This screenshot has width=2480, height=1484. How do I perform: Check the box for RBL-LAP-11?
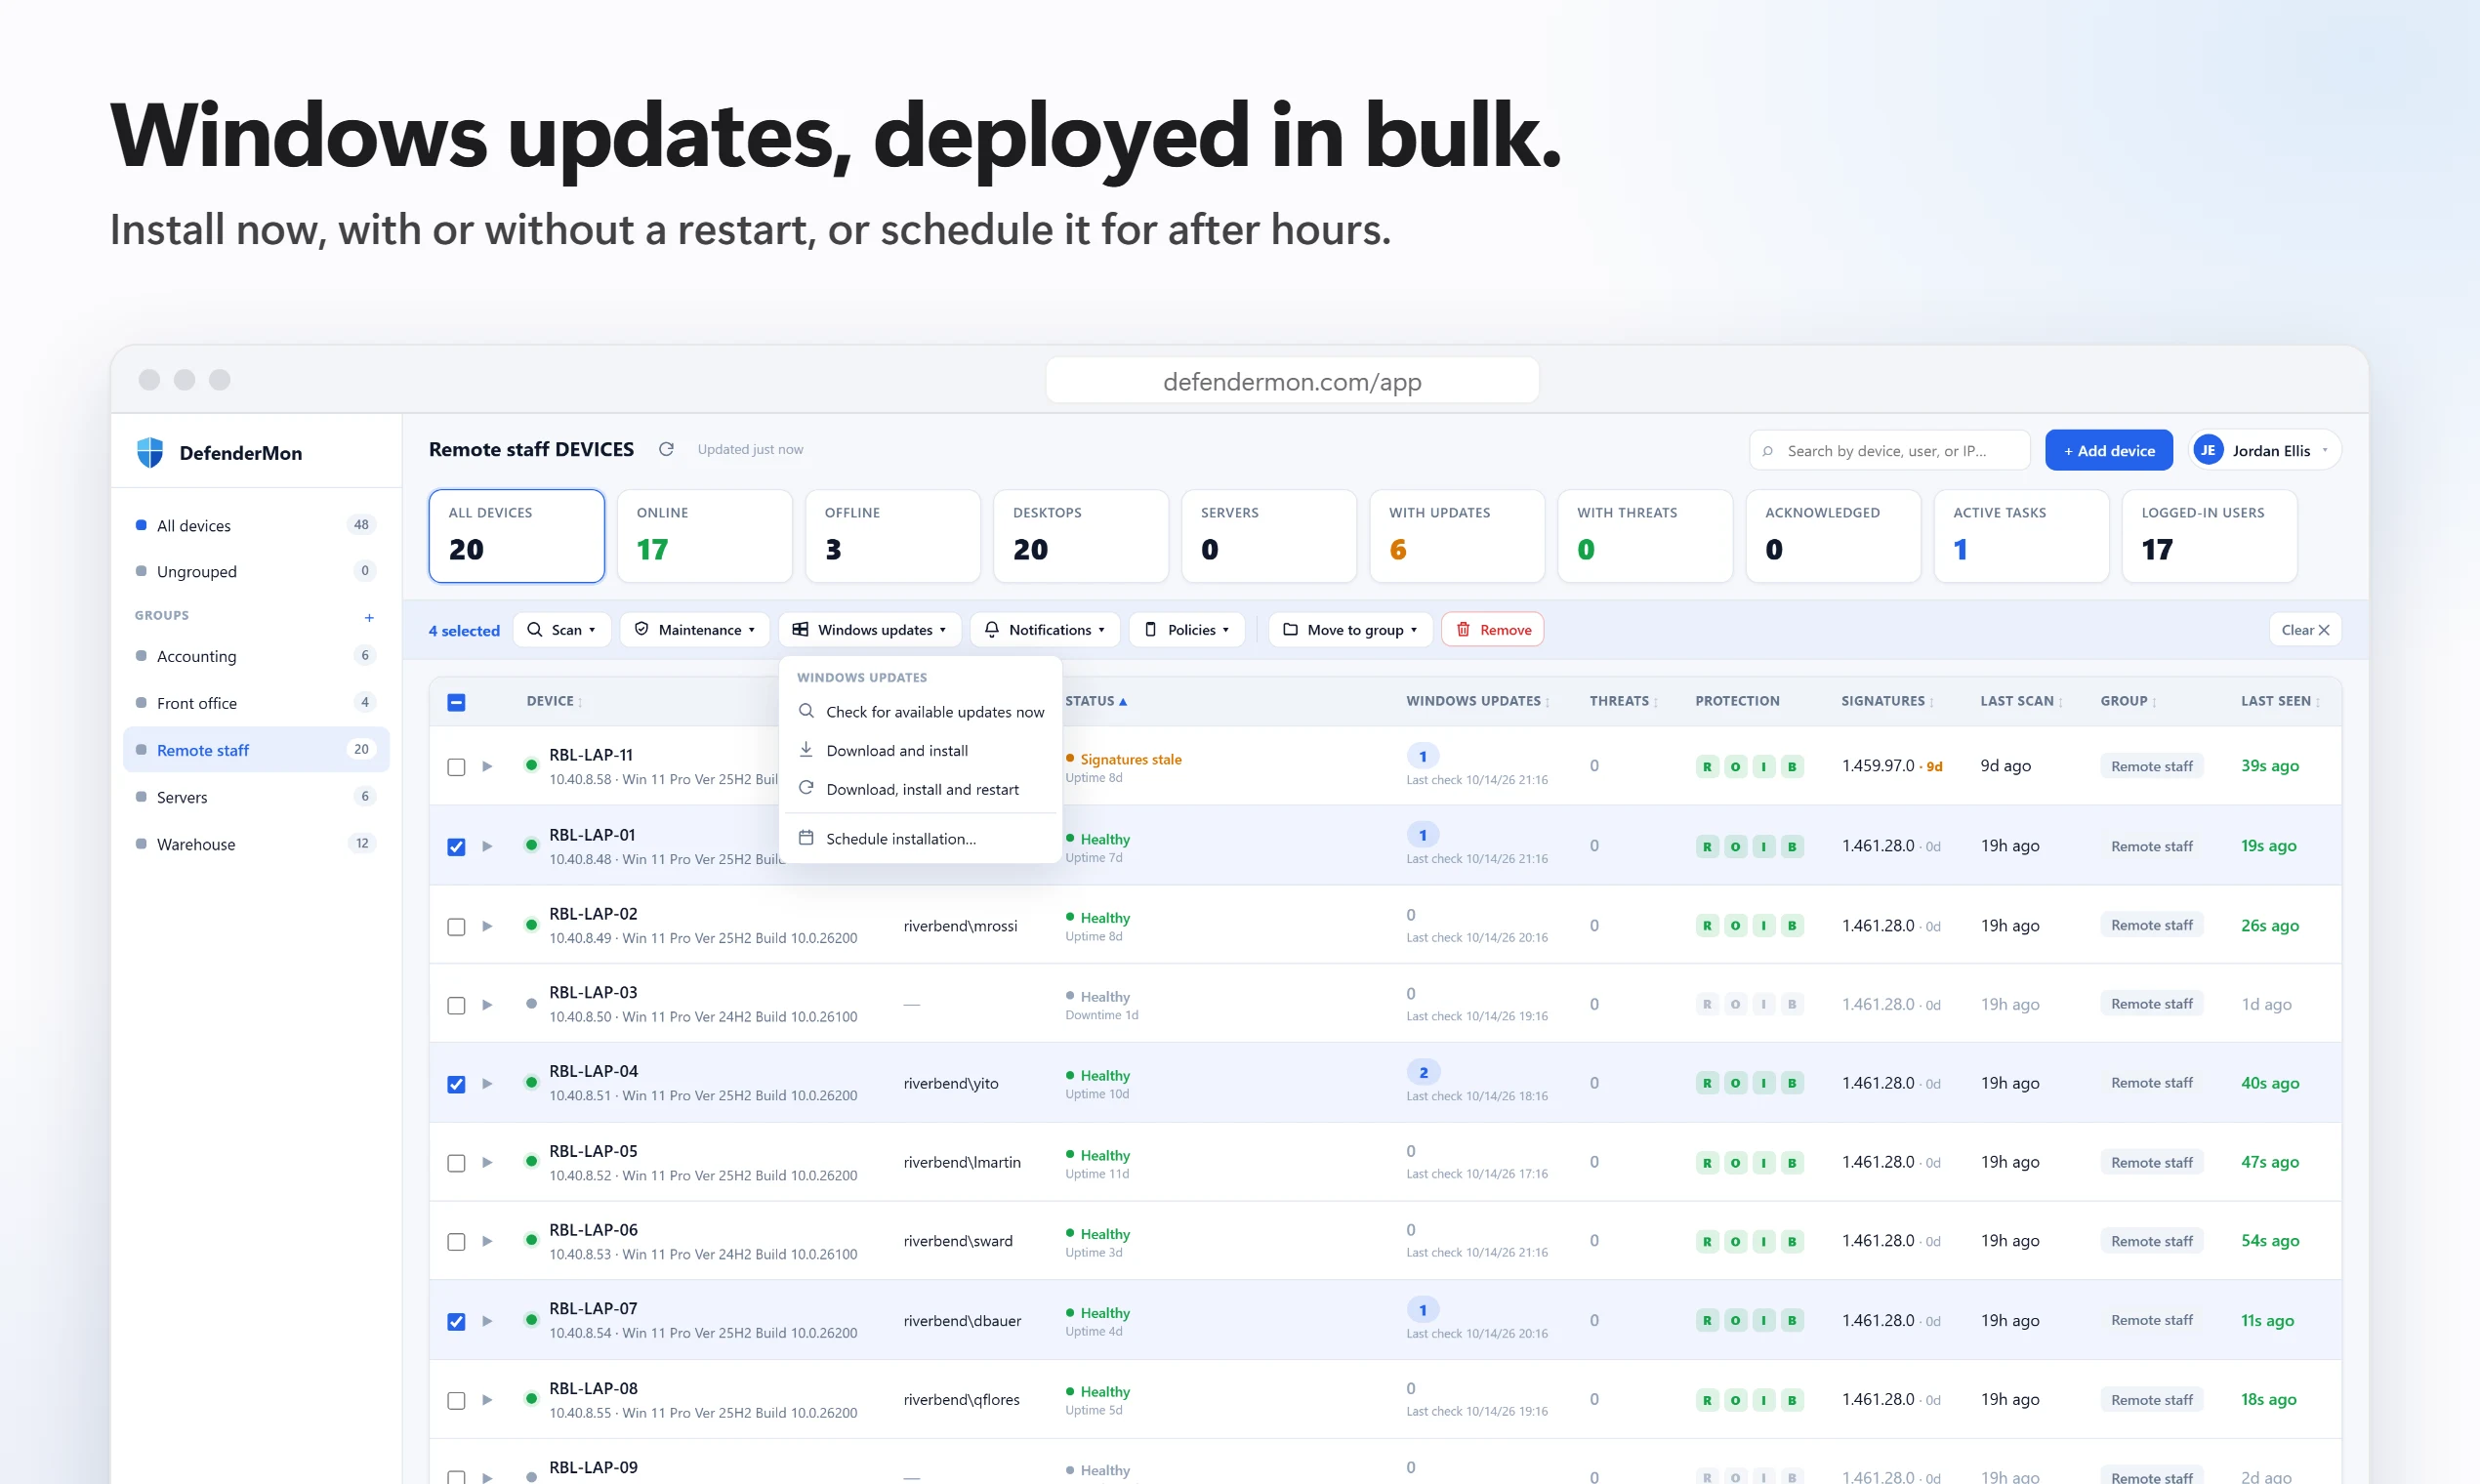(x=456, y=767)
